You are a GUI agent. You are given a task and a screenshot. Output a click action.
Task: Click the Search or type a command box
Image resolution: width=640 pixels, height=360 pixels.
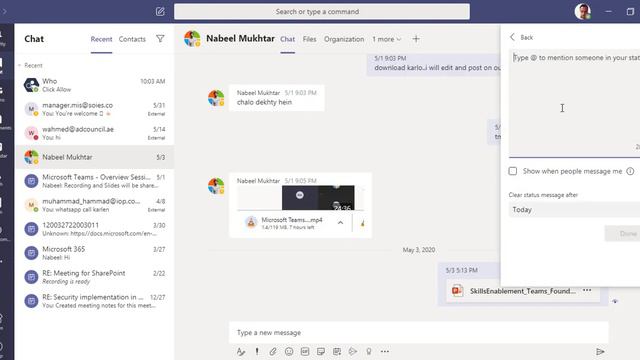[x=322, y=11]
